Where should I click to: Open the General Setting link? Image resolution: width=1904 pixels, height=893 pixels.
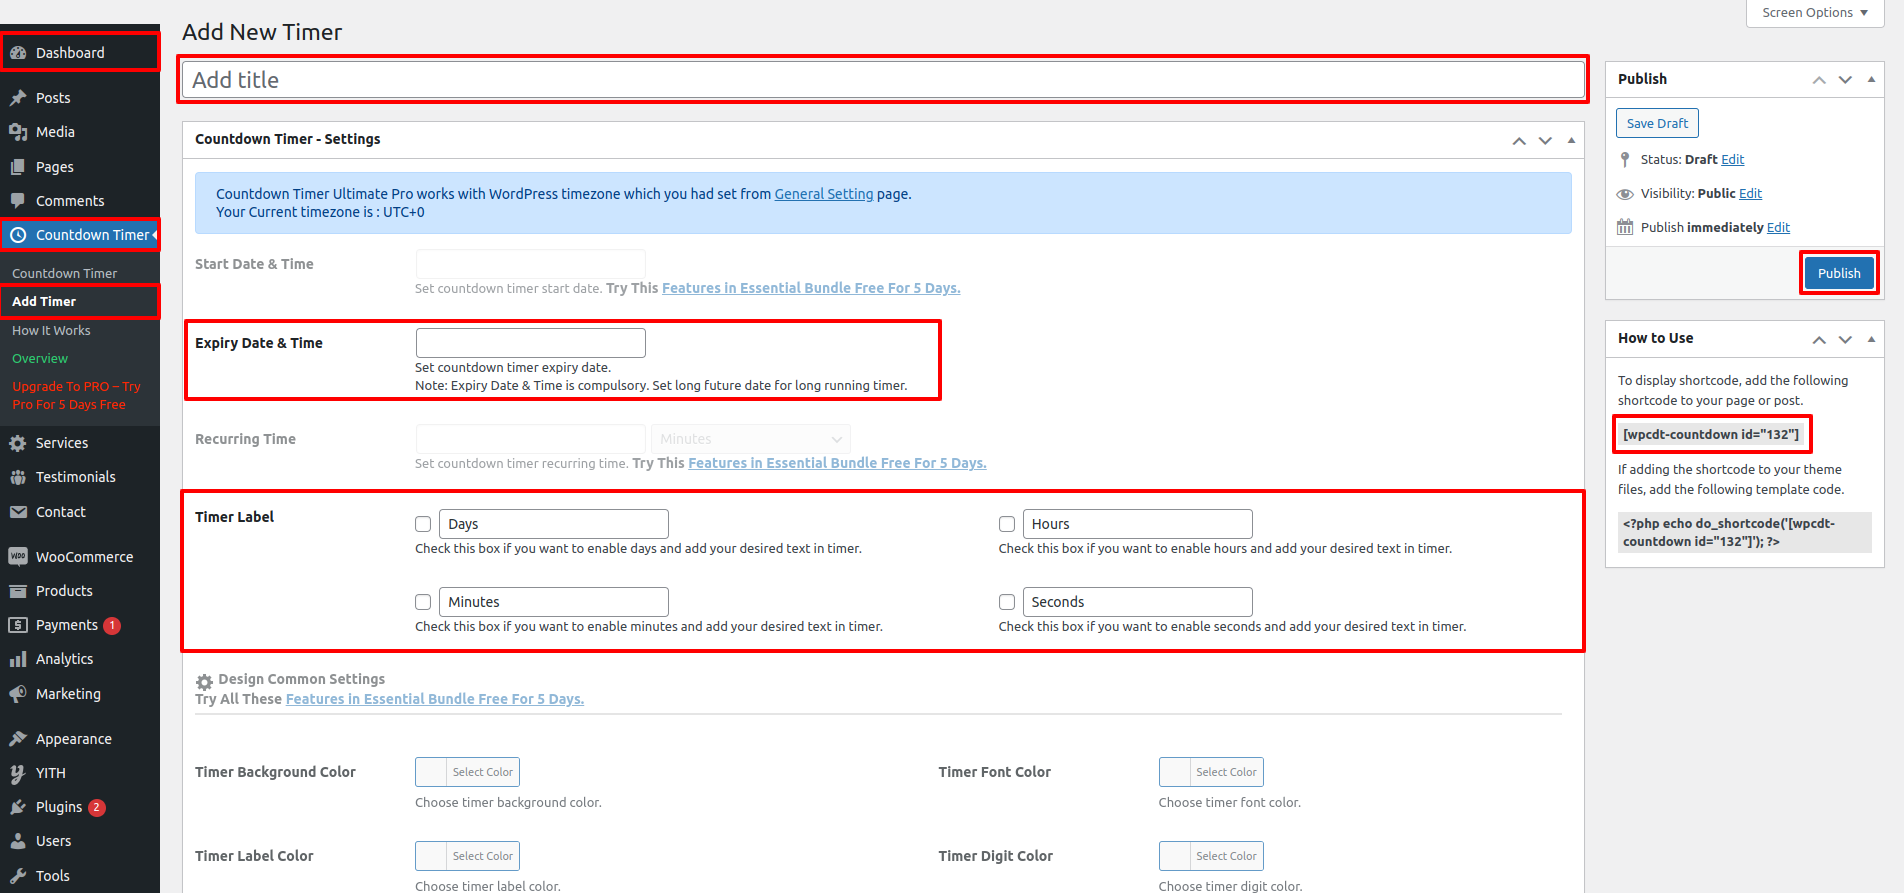pos(823,194)
